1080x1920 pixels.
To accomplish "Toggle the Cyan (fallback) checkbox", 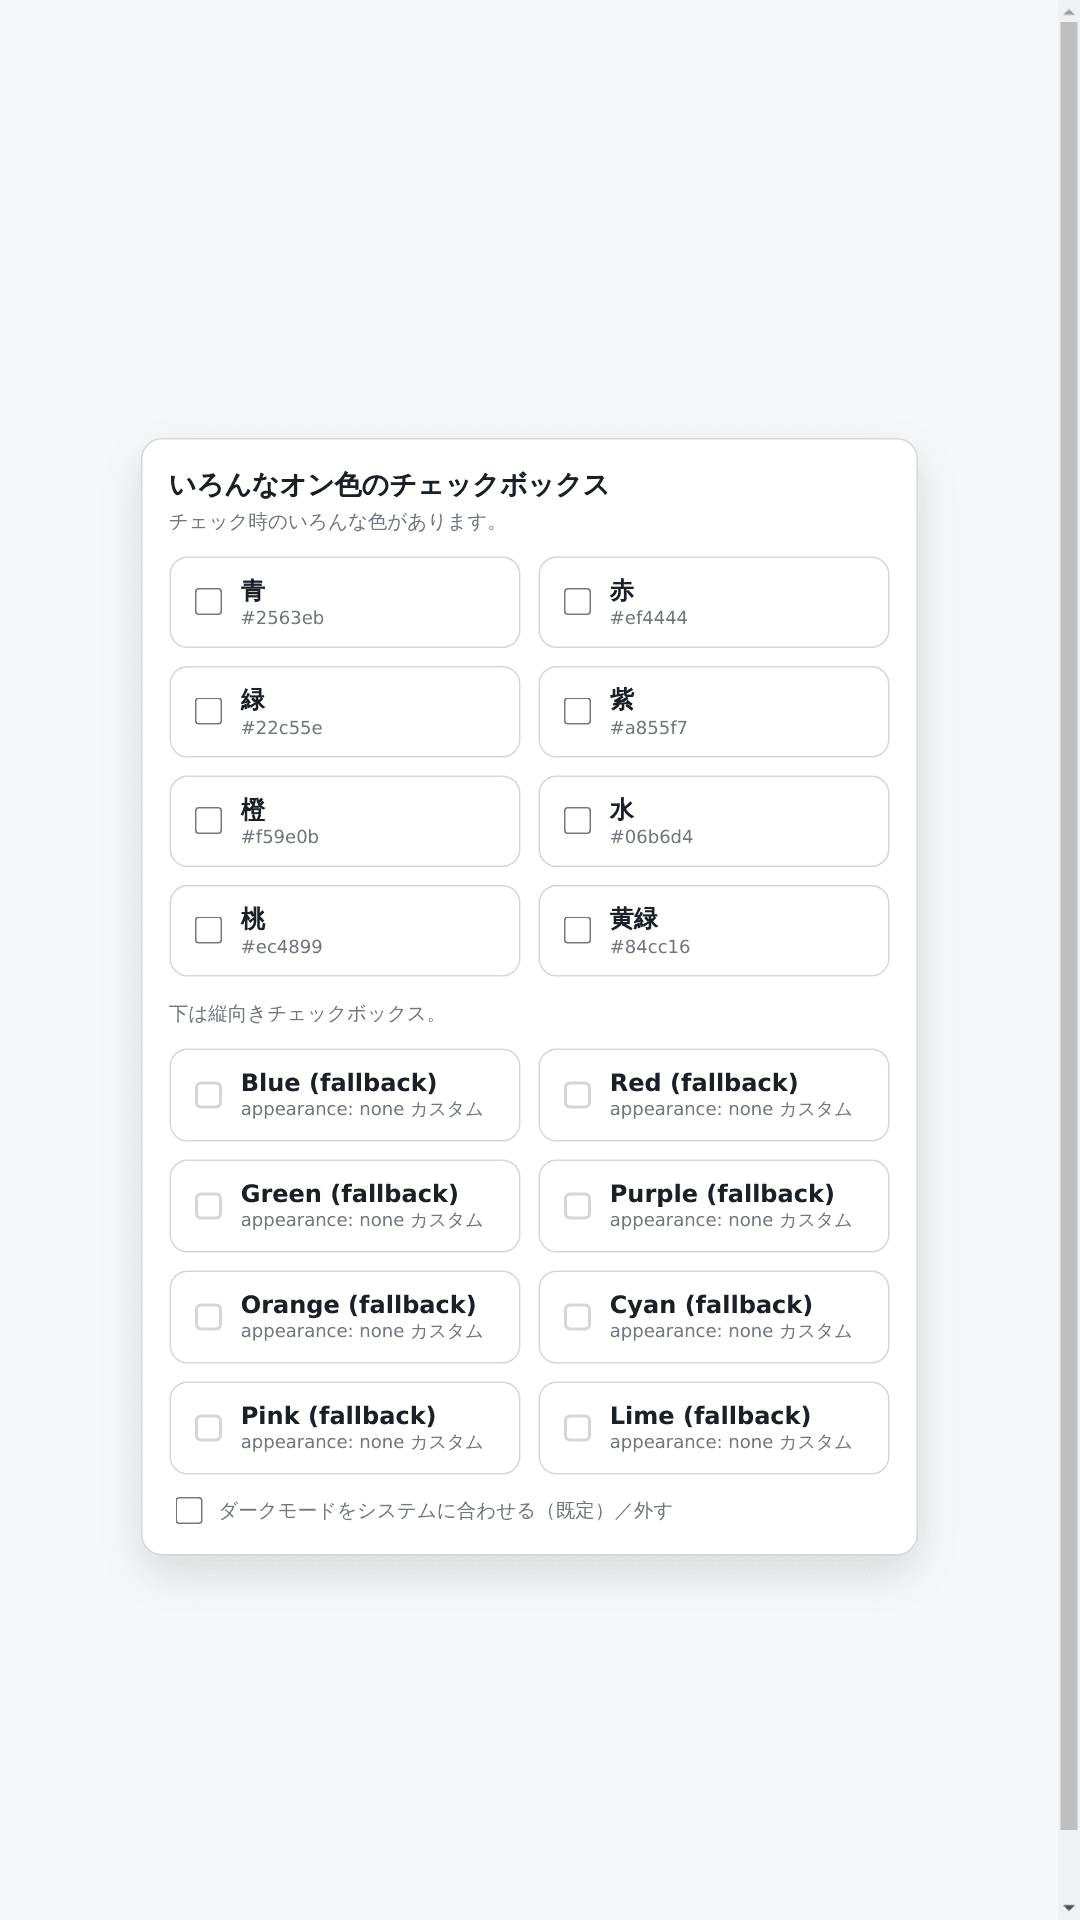I will pos(577,1317).
